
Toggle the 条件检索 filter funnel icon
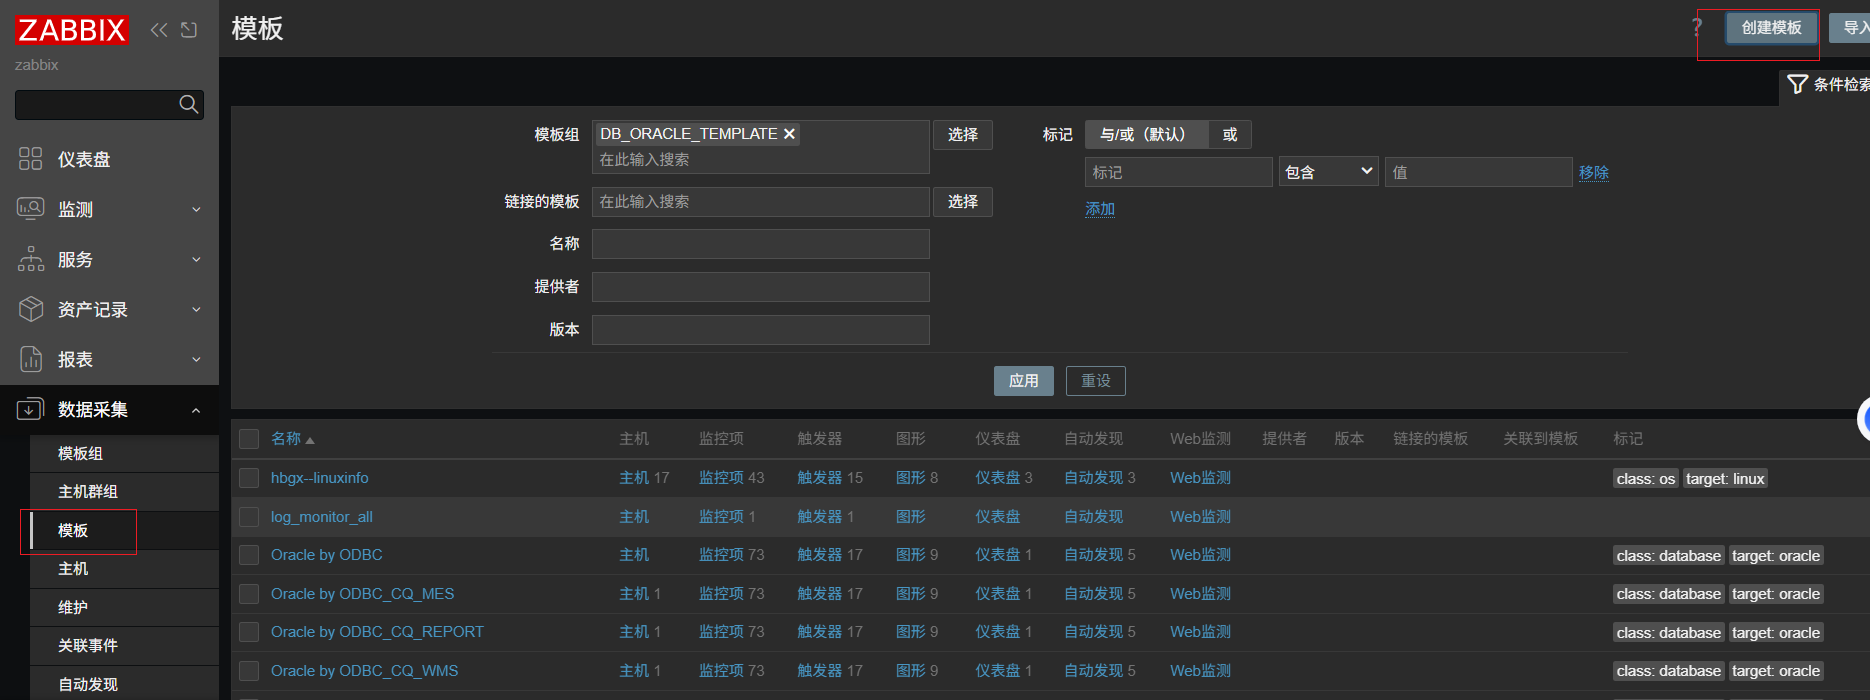pyautogui.click(x=1797, y=84)
